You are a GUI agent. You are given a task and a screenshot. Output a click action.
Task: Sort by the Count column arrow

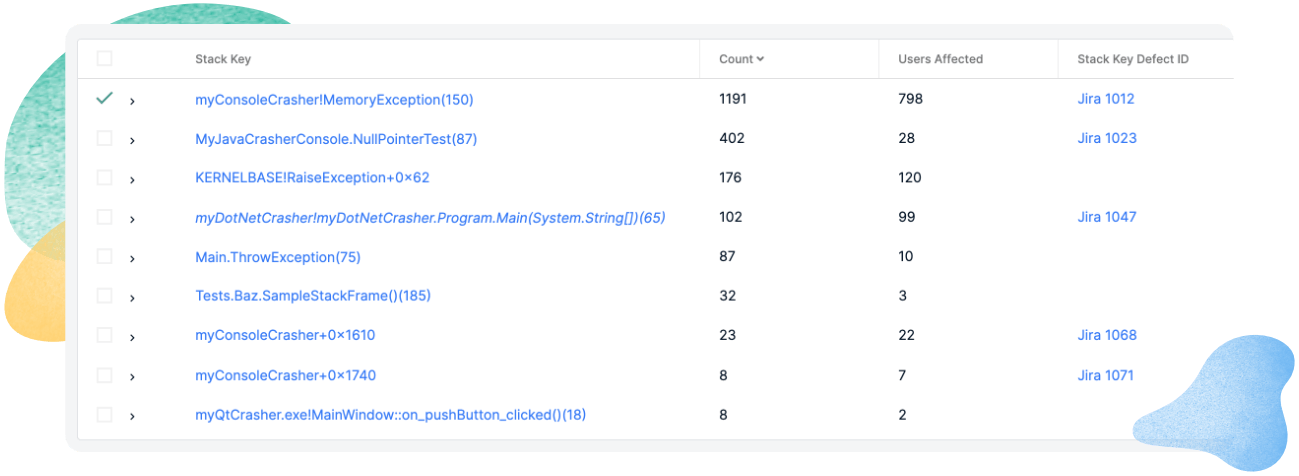click(760, 59)
